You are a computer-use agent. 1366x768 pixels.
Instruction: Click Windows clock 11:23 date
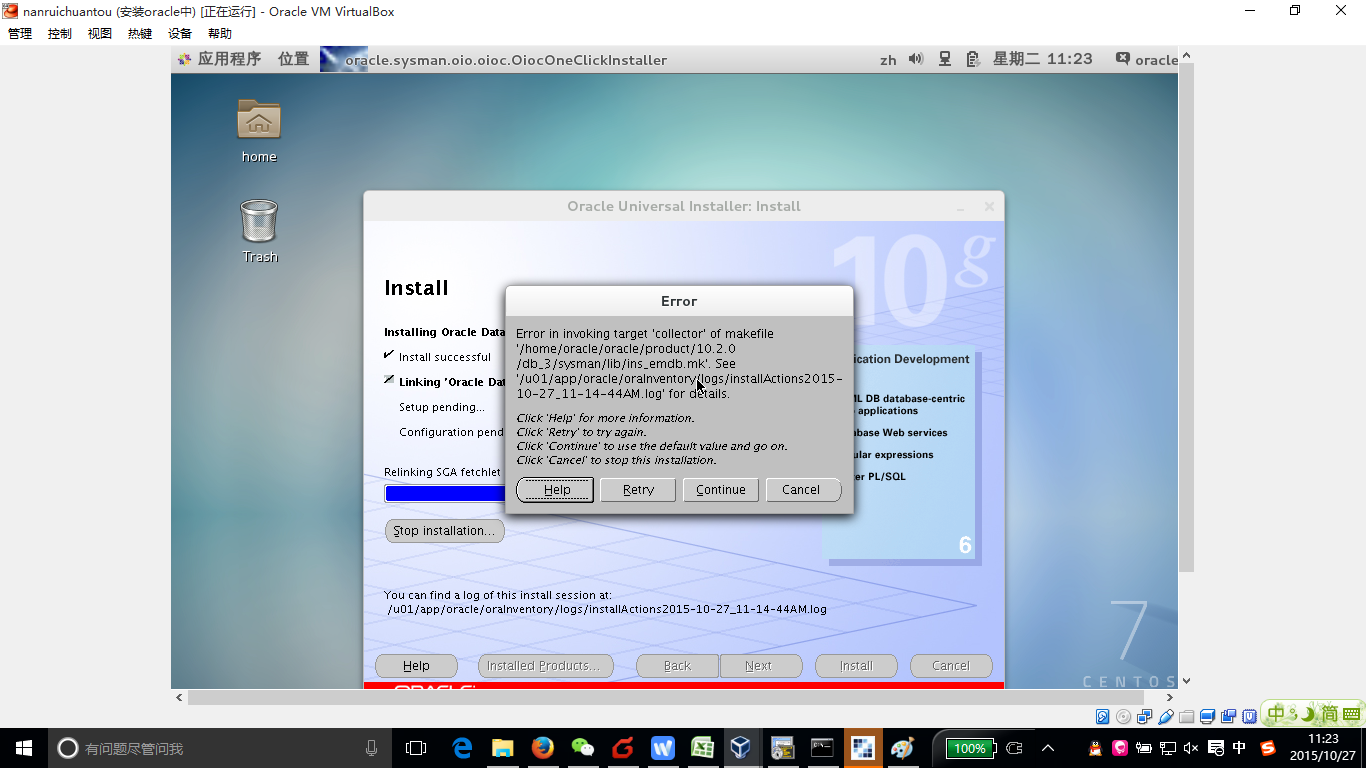click(1322, 748)
